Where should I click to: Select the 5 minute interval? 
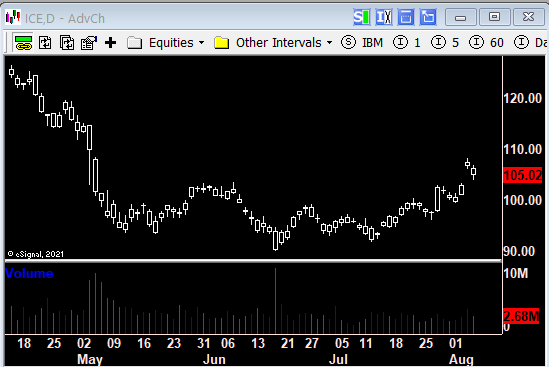[x=445, y=43]
